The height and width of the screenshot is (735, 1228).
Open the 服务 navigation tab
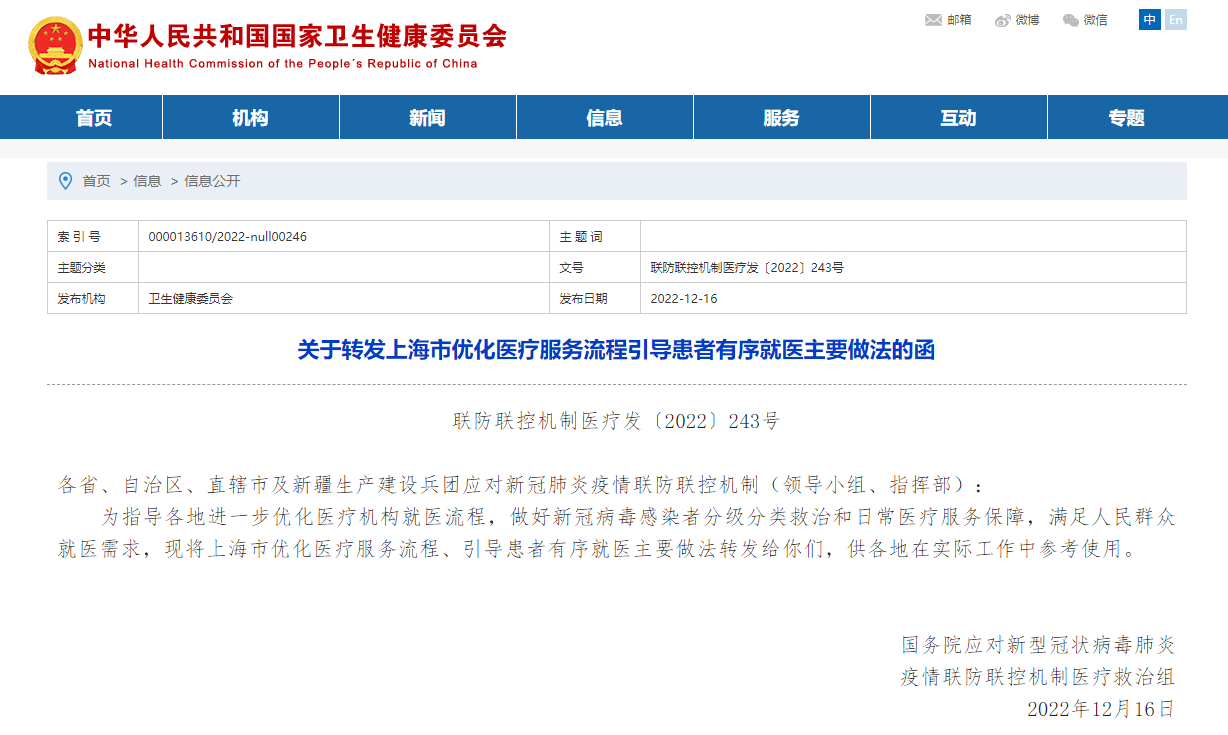click(781, 118)
